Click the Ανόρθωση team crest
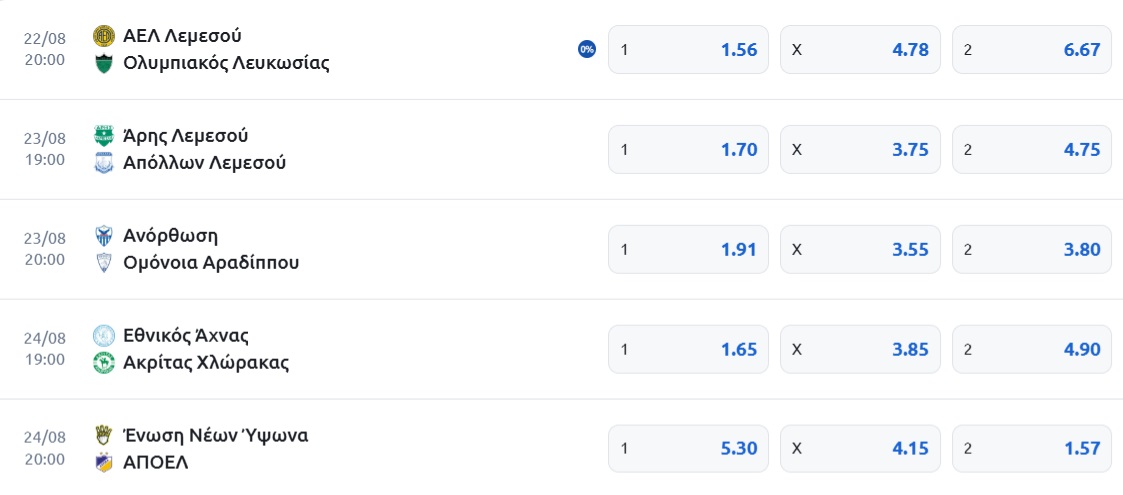The height and width of the screenshot is (495, 1123). 104,236
